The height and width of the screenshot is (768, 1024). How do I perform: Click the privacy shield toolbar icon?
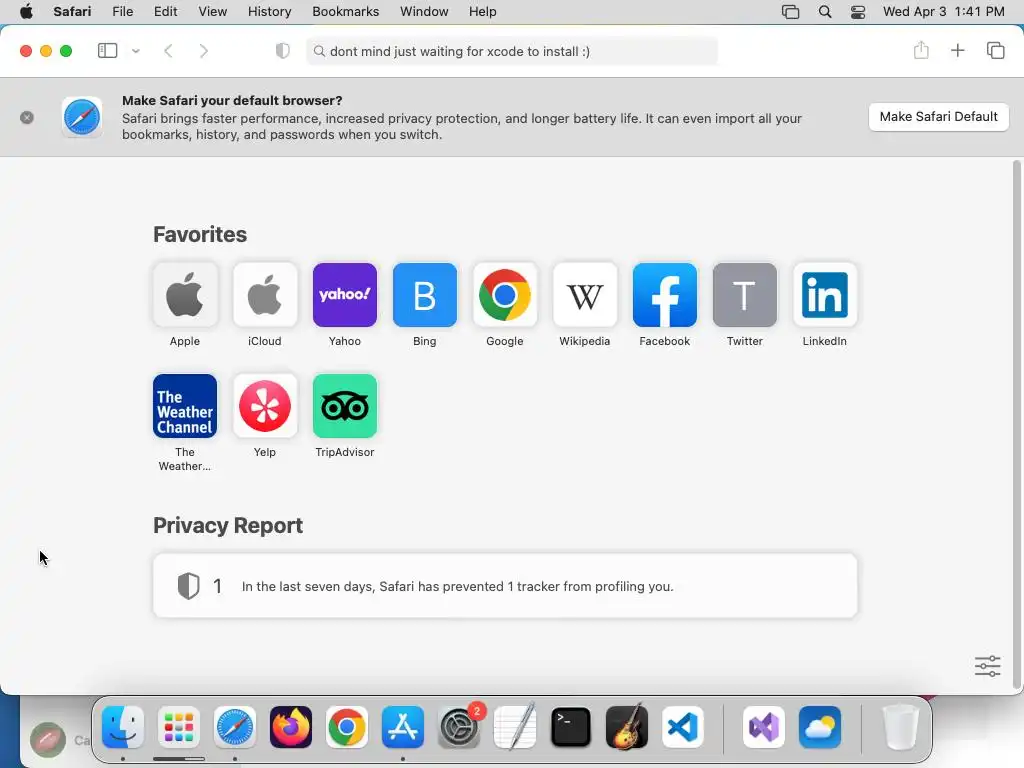coord(283,51)
